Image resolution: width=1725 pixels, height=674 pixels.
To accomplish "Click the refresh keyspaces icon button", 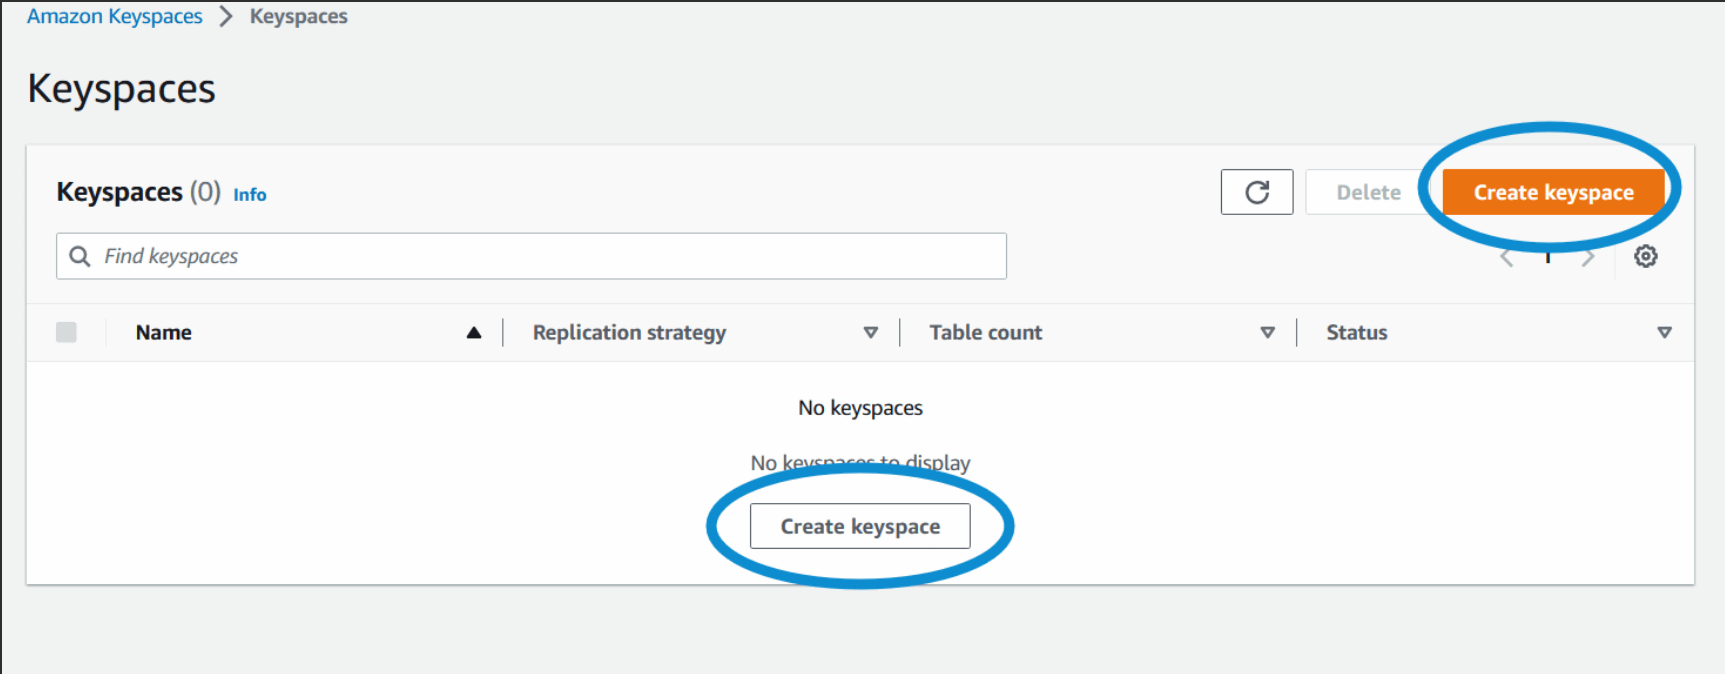I will [x=1257, y=192].
